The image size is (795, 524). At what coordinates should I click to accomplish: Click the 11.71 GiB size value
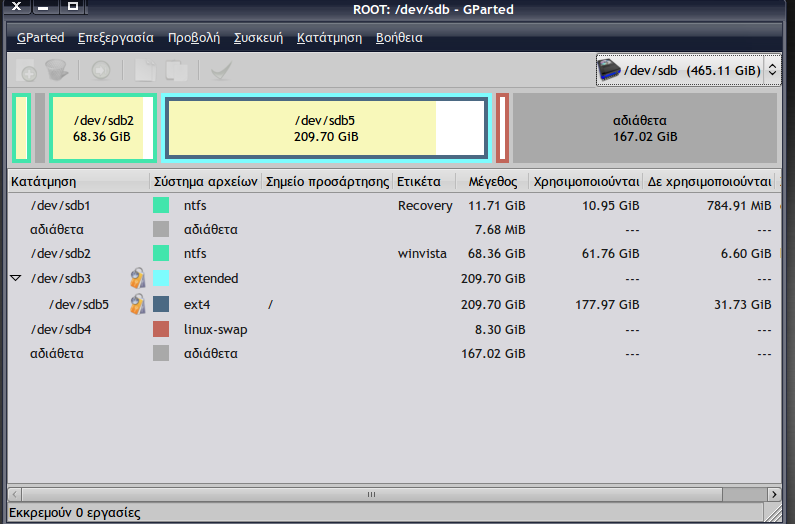tap(496, 205)
